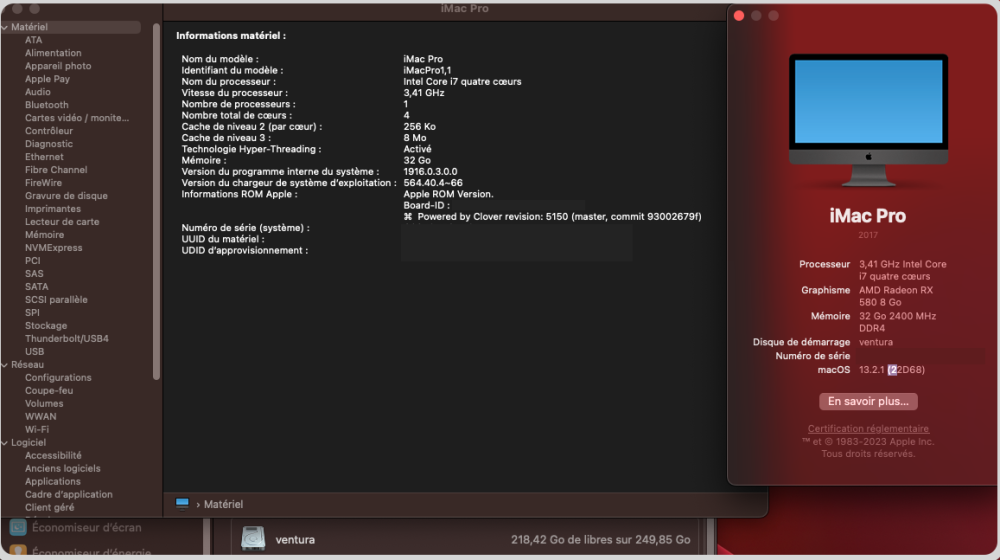Click the En savoir plus... button
Image resolution: width=1000 pixels, height=560 pixels.
pos(868,401)
